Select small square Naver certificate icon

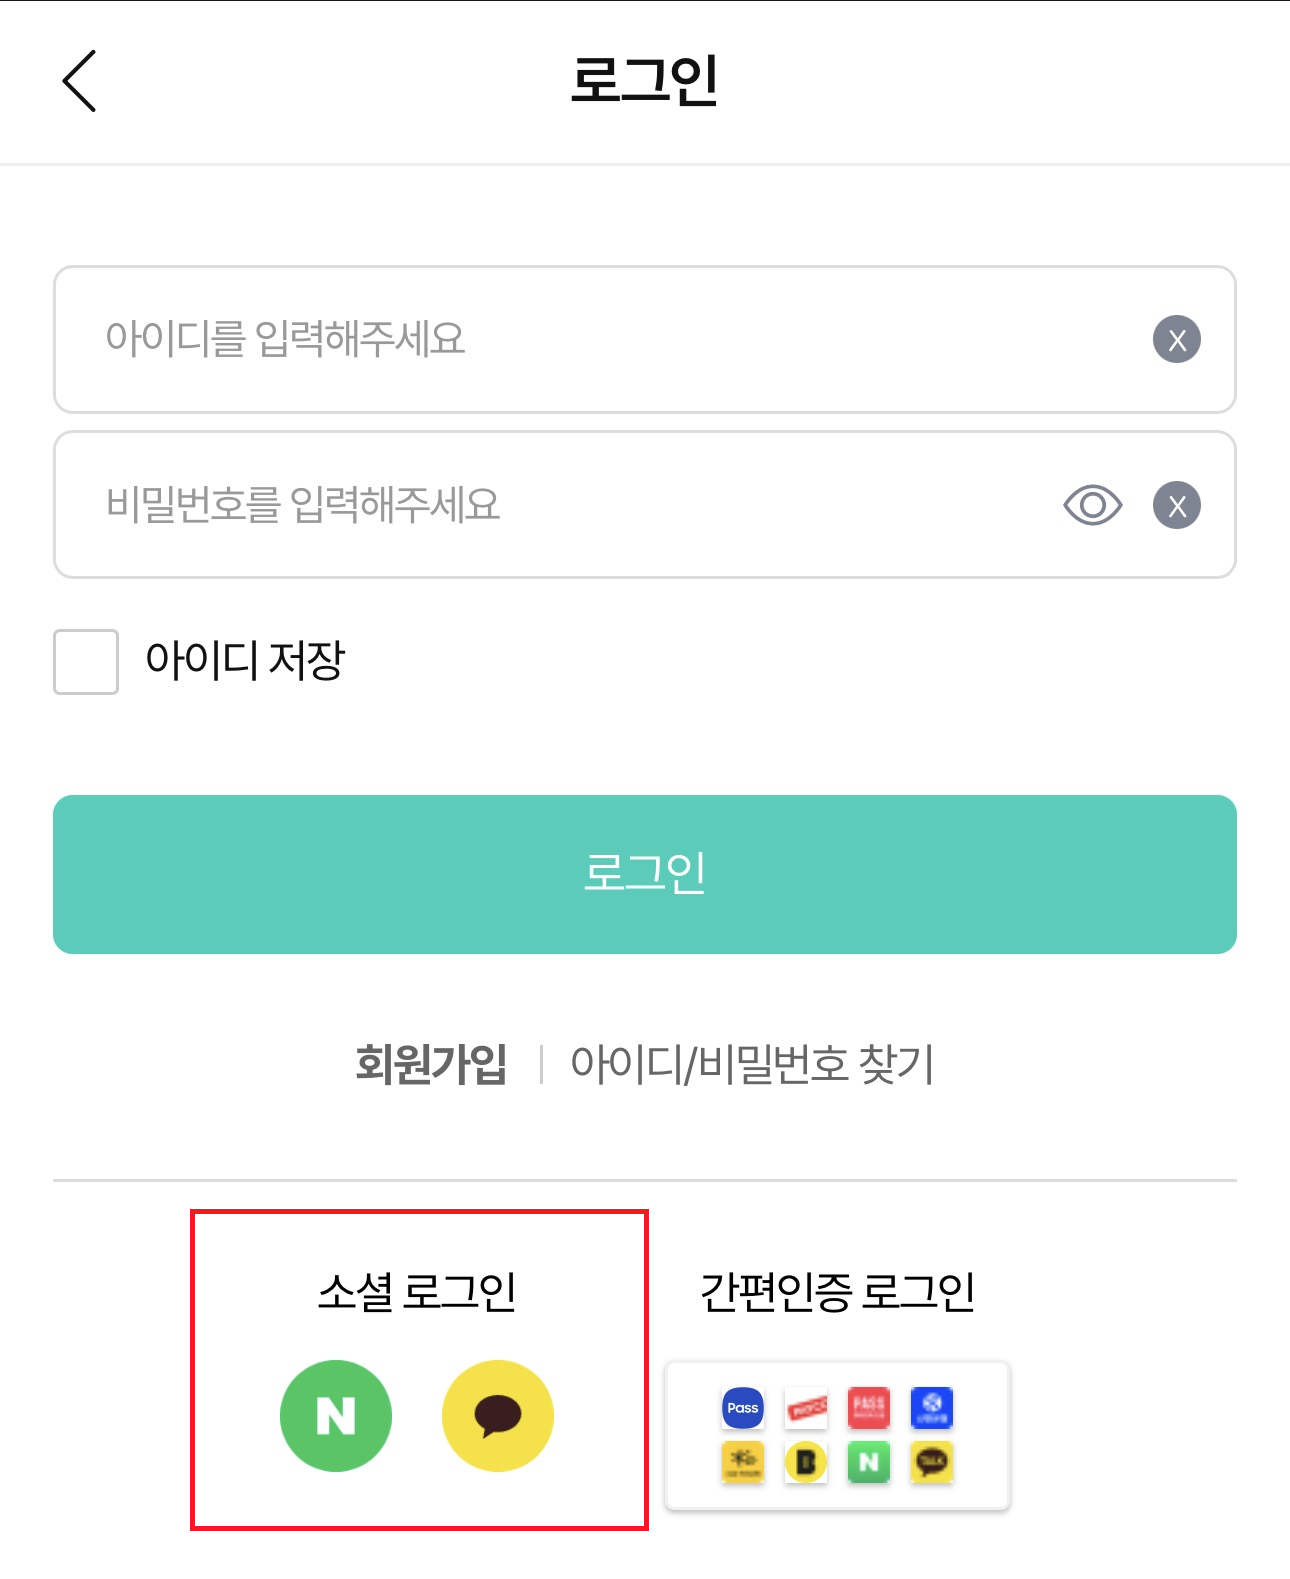[x=869, y=1463]
